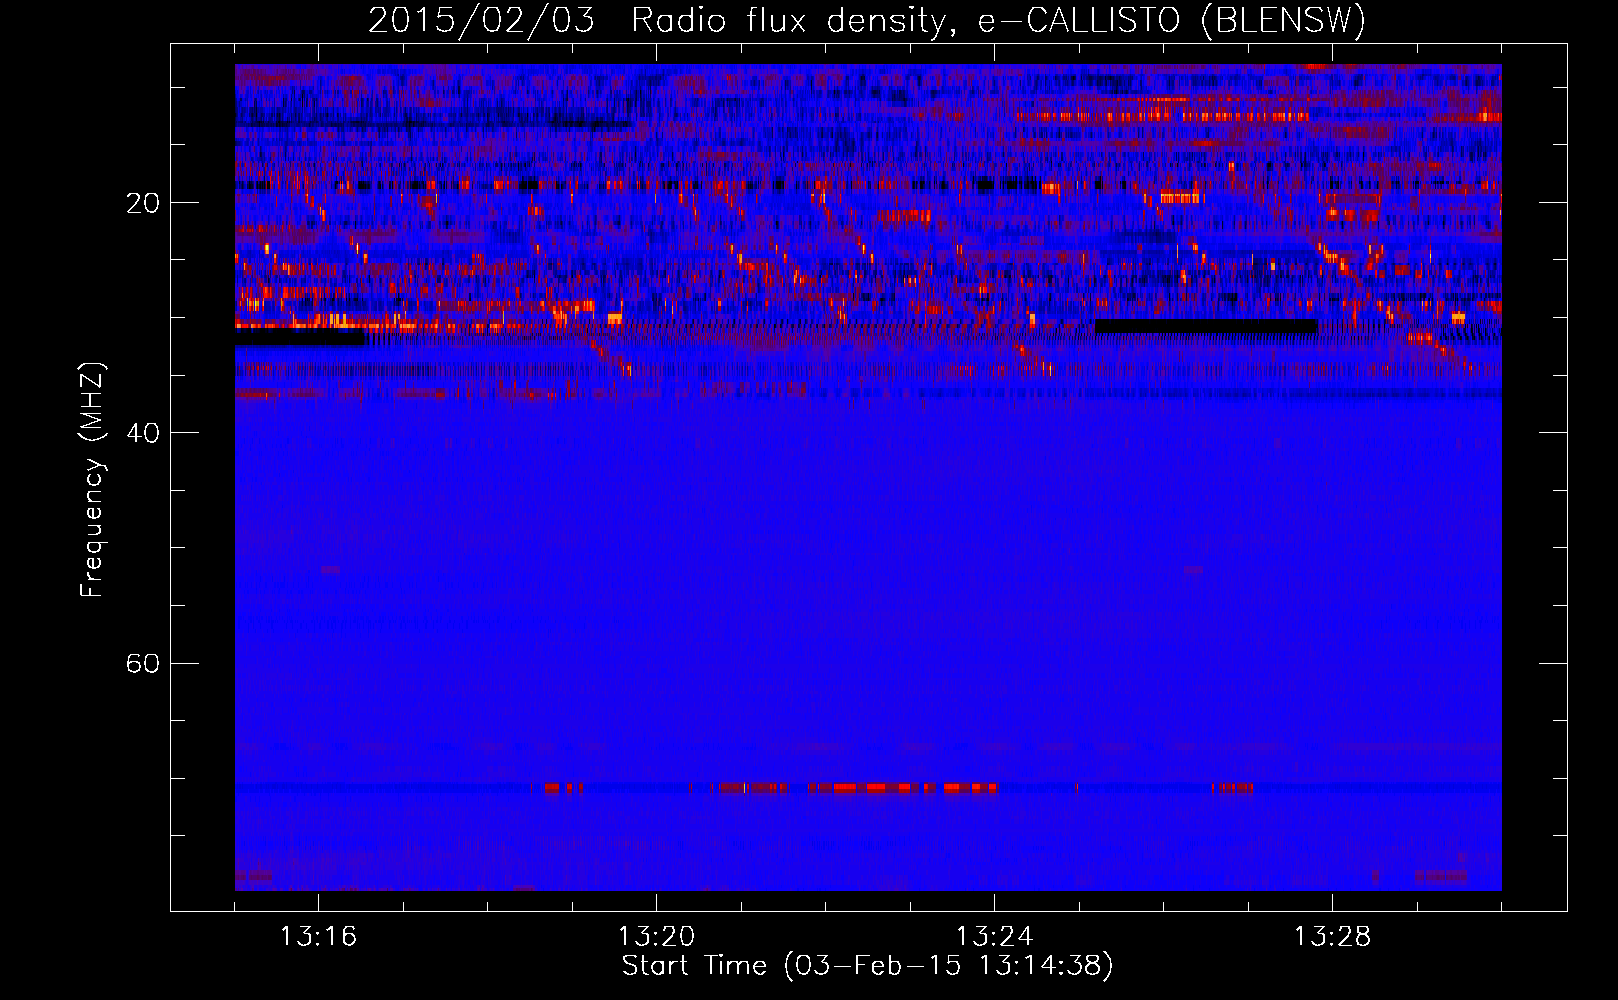
Task: Click the red interference streak near 71 MHz
Action: tap(903, 788)
